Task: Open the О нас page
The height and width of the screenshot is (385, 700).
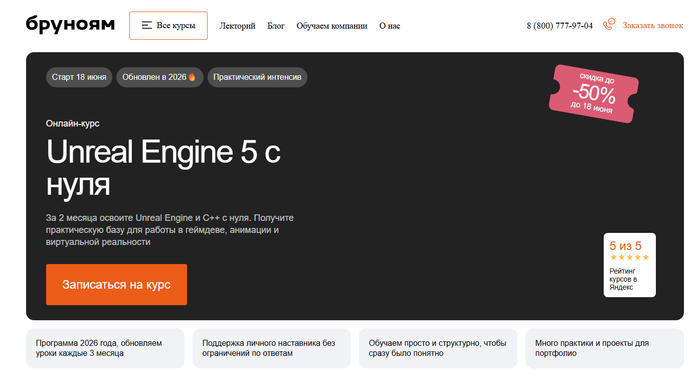Action: point(390,26)
